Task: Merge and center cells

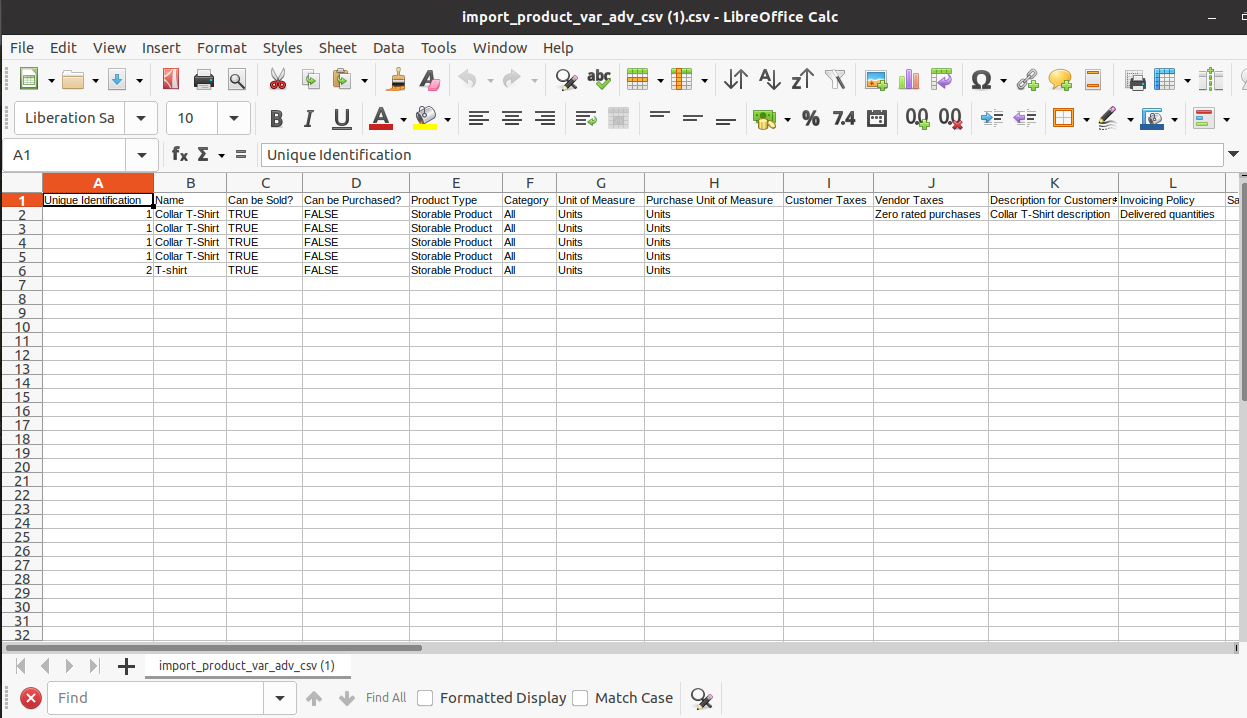Action: (x=618, y=118)
